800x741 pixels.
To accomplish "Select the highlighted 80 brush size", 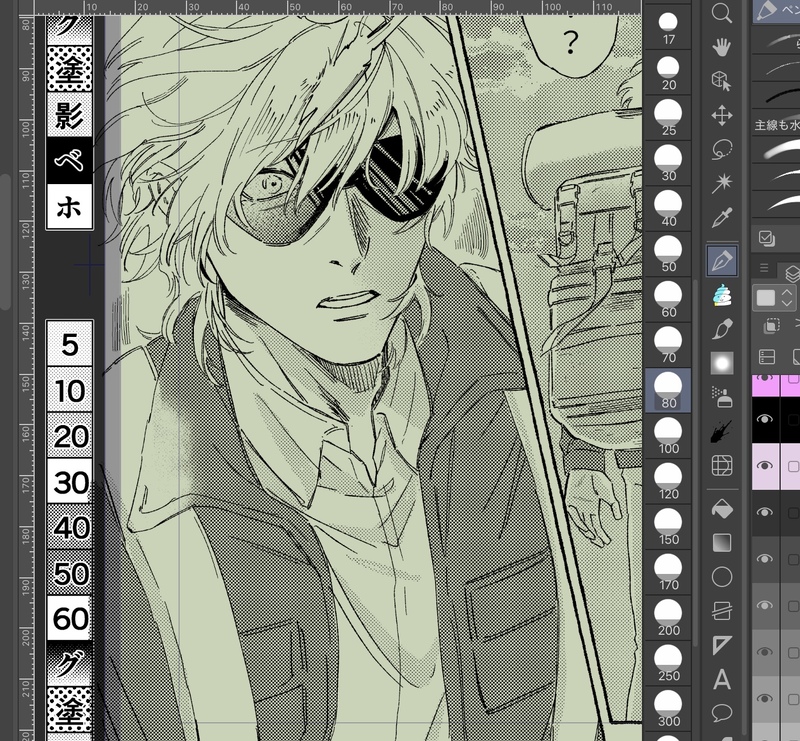I will [x=668, y=390].
